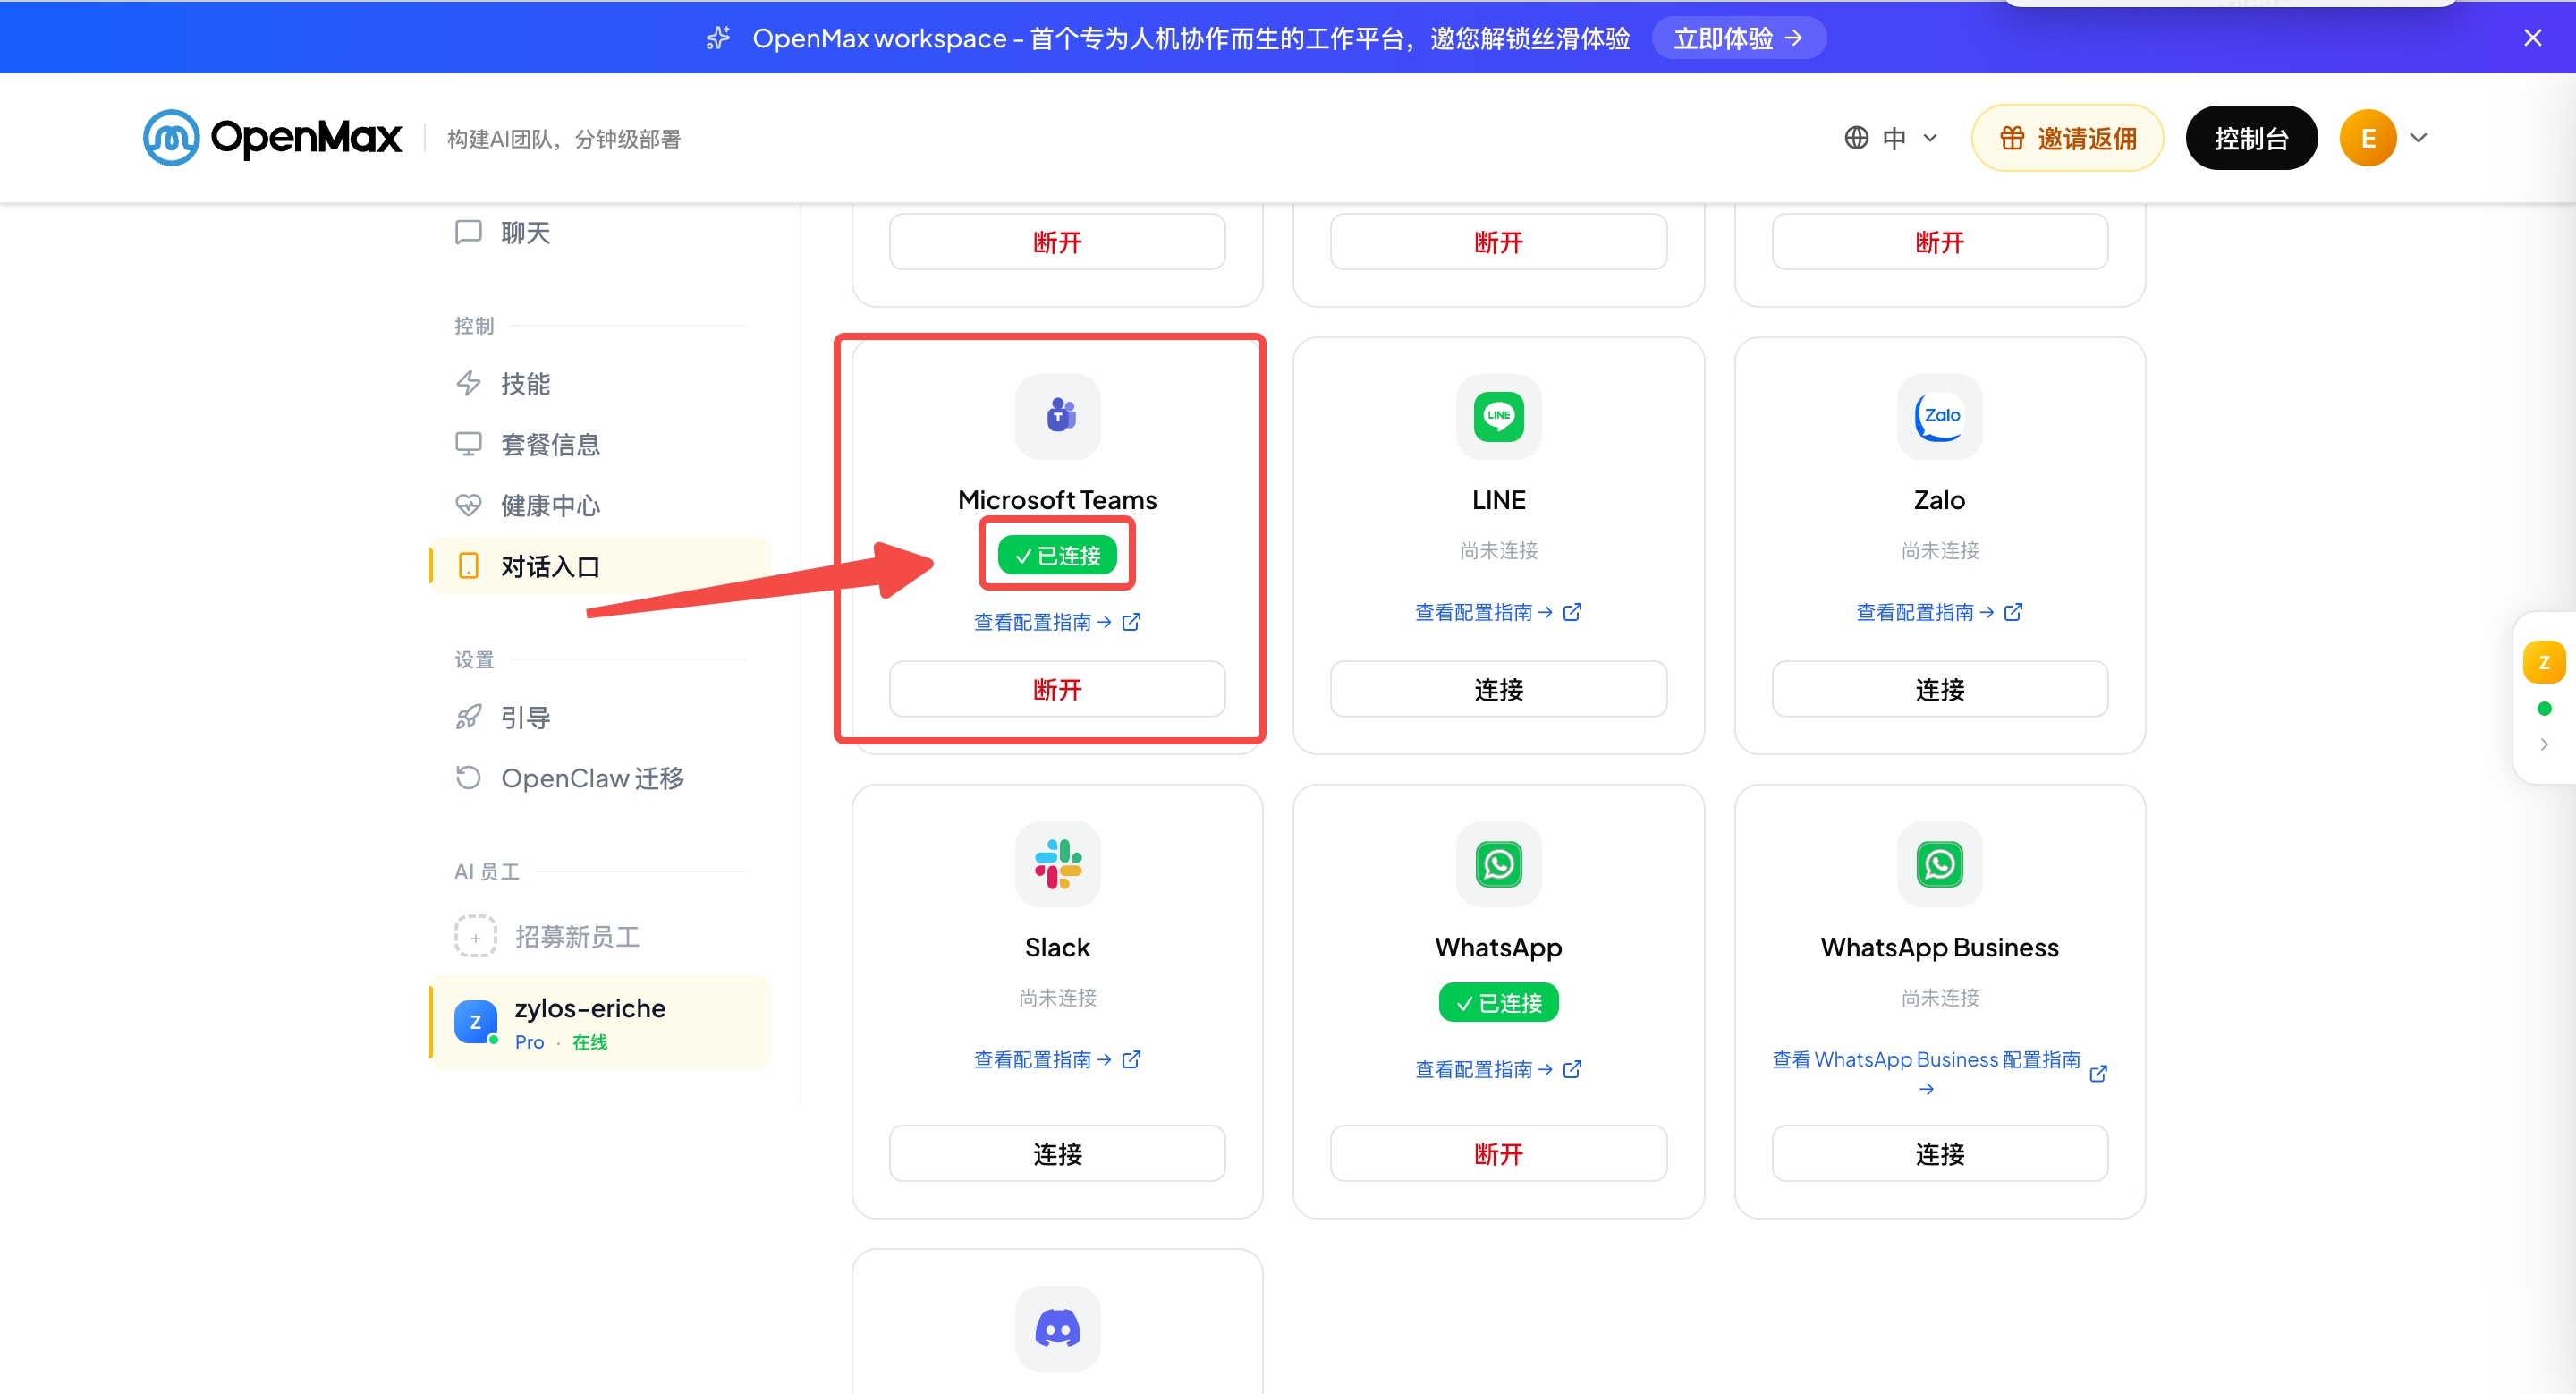Click the sparkle icon in banner
The height and width of the screenshot is (1394, 2576).
(718, 38)
